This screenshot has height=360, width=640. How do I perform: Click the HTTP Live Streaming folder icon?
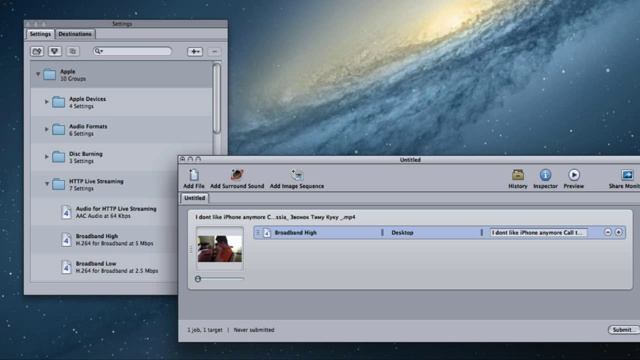tap(58, 184)
